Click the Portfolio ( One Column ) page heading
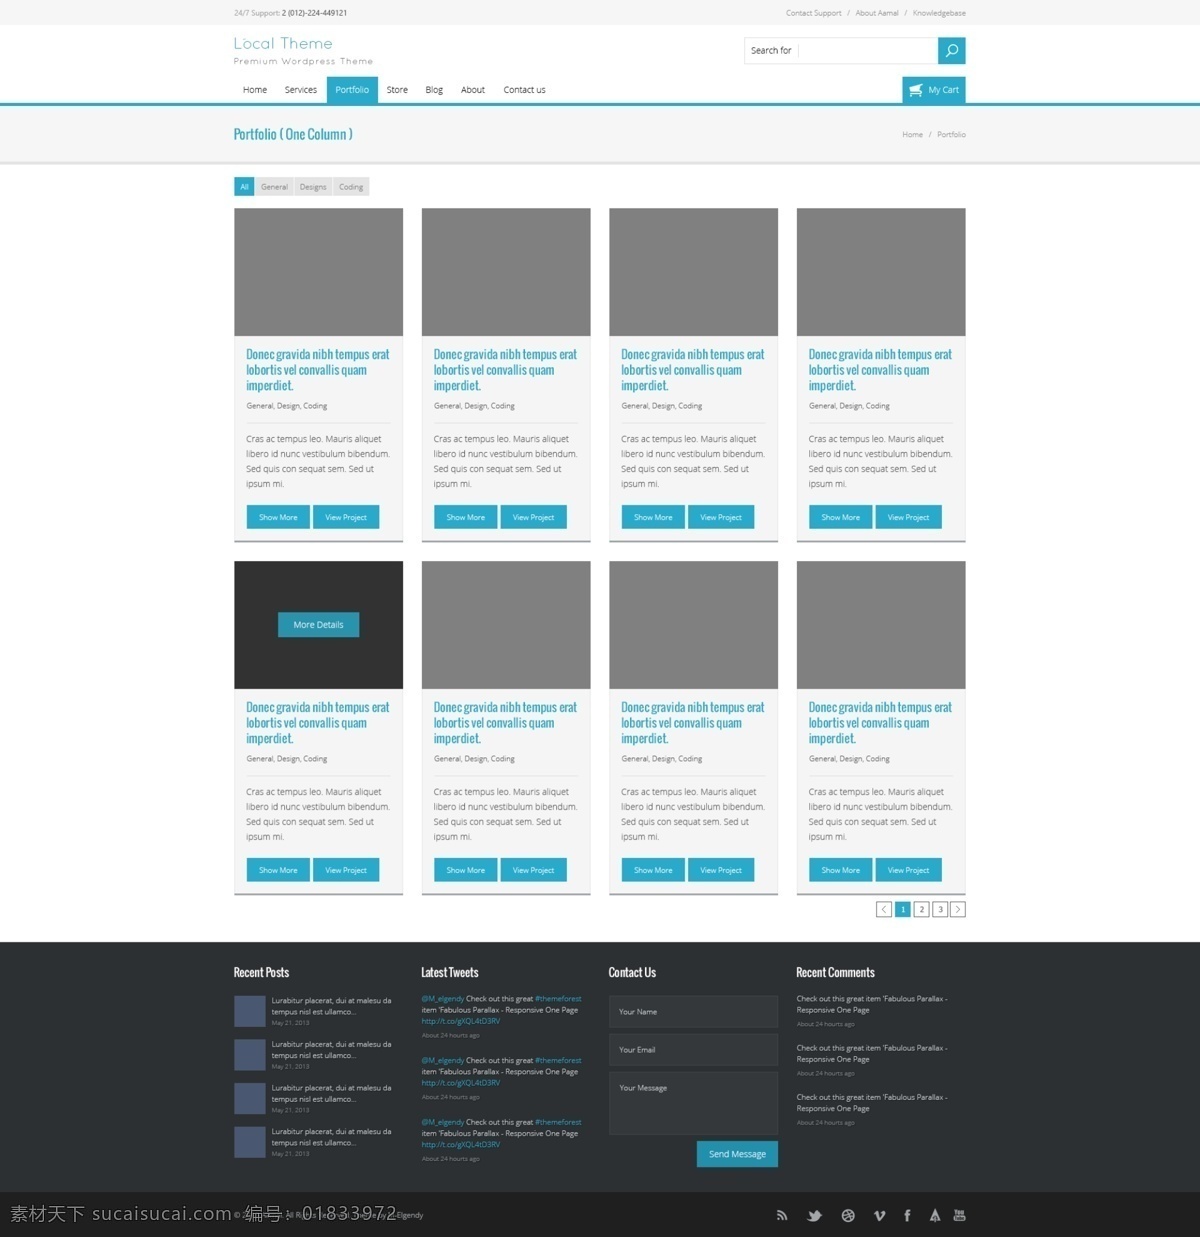 [x=293, y=134]
